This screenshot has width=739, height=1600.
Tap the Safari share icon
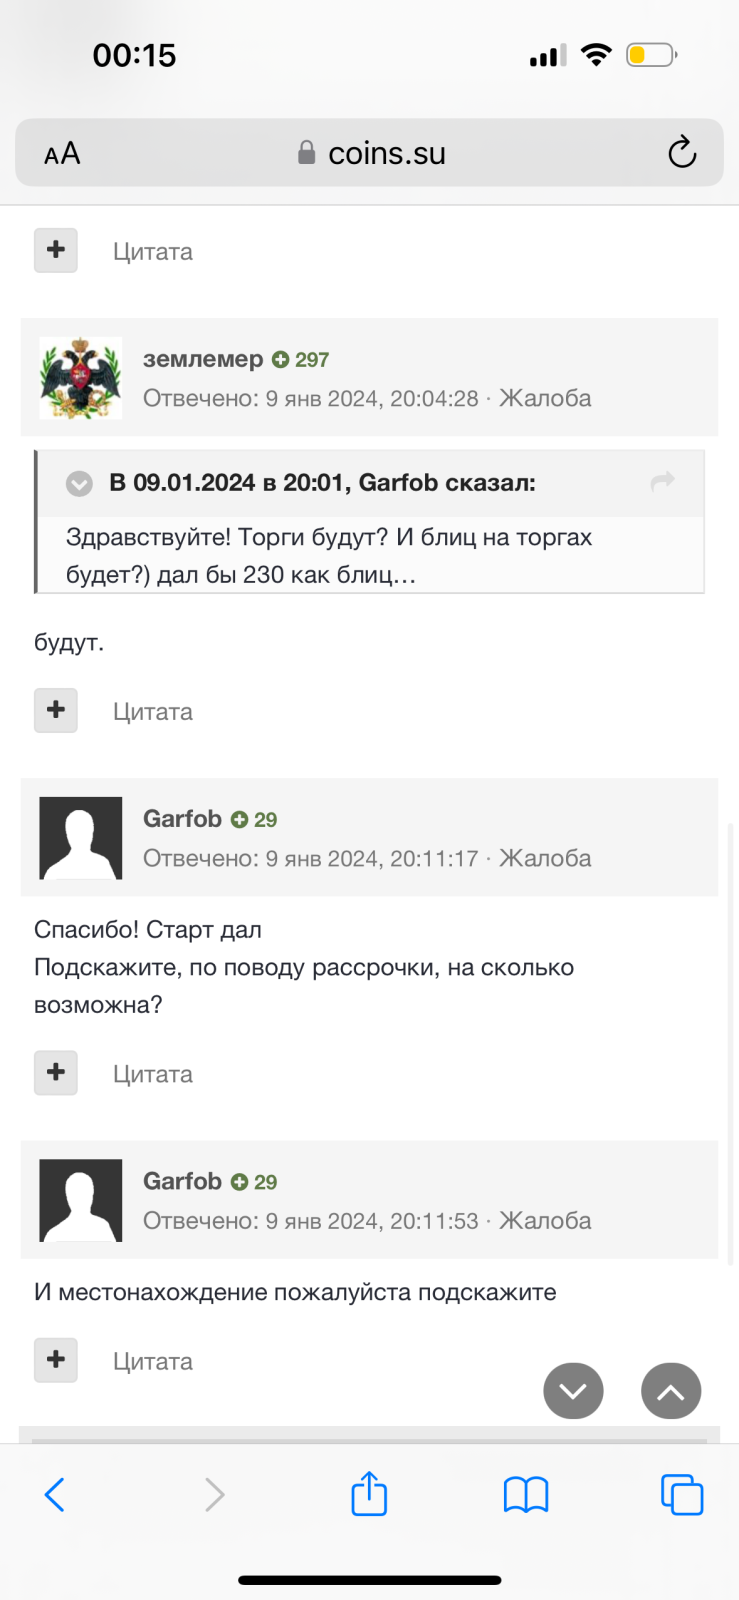point(369,1494)
